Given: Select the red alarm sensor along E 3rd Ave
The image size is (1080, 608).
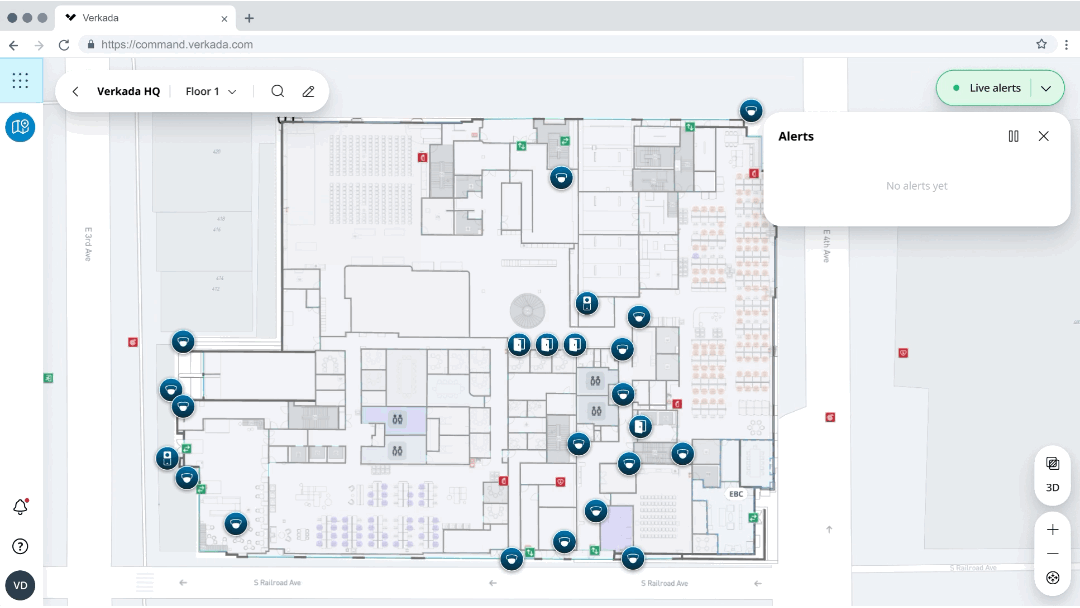Looking at the screenshot, I should (x=133, y=342).
